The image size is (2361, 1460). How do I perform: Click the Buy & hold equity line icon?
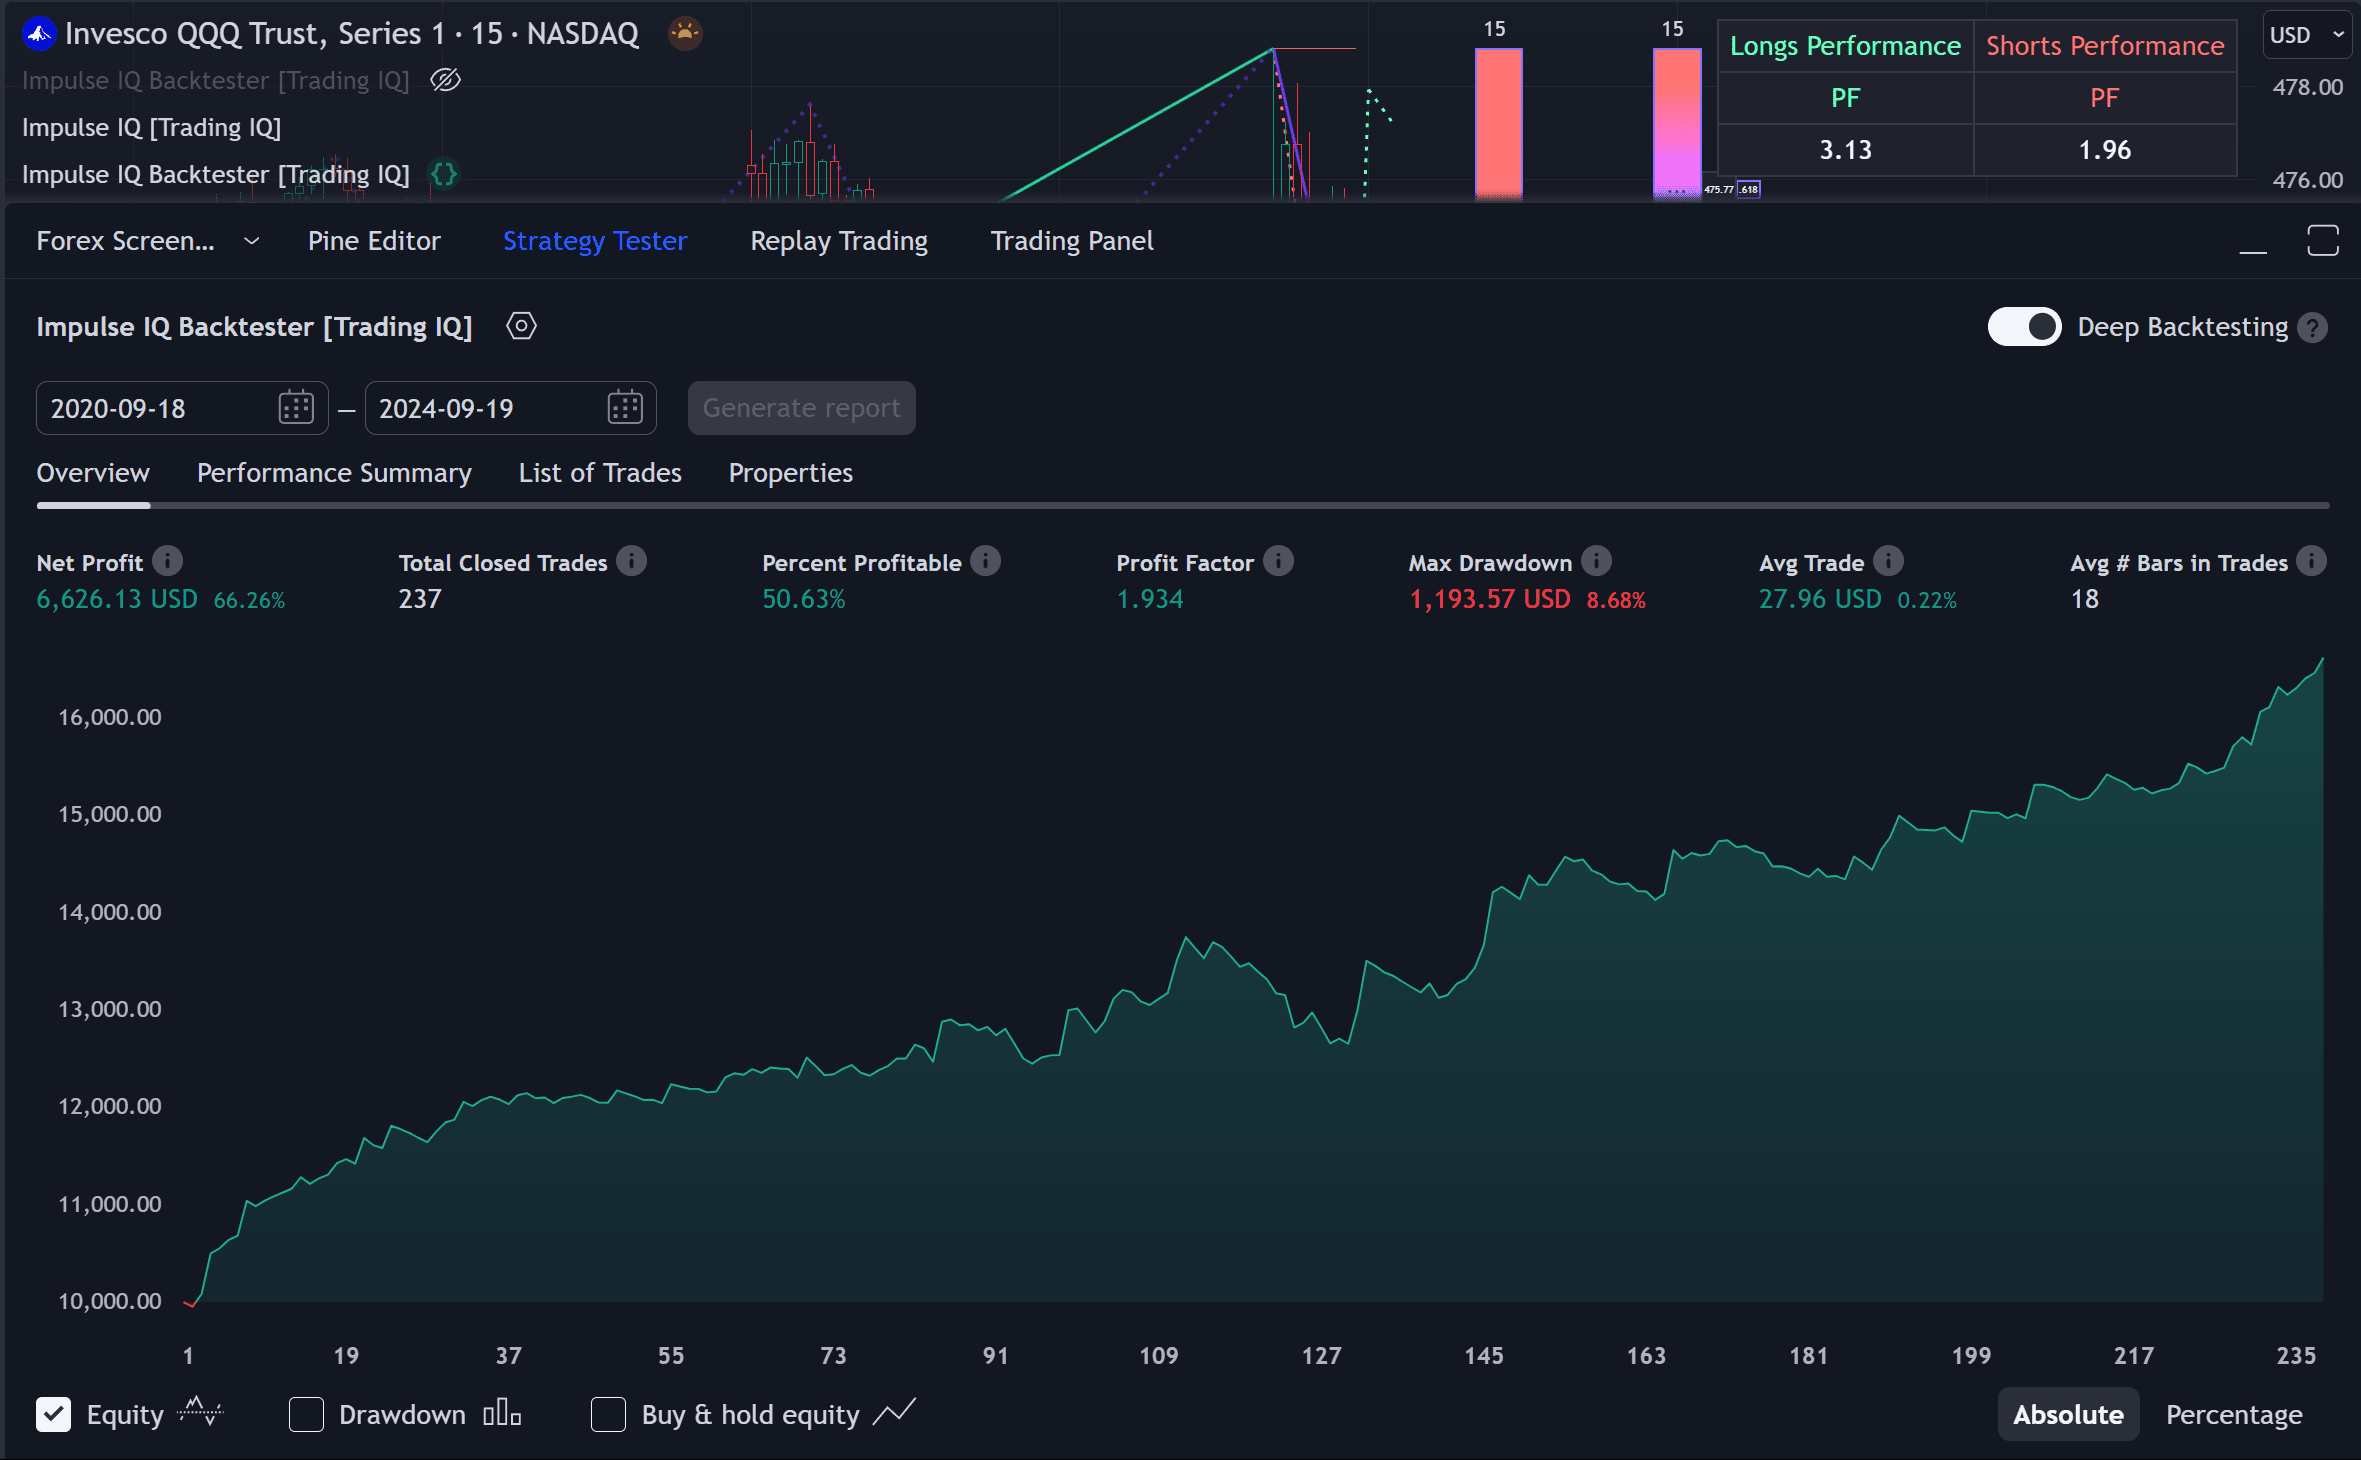click(x=894, y=1413)
